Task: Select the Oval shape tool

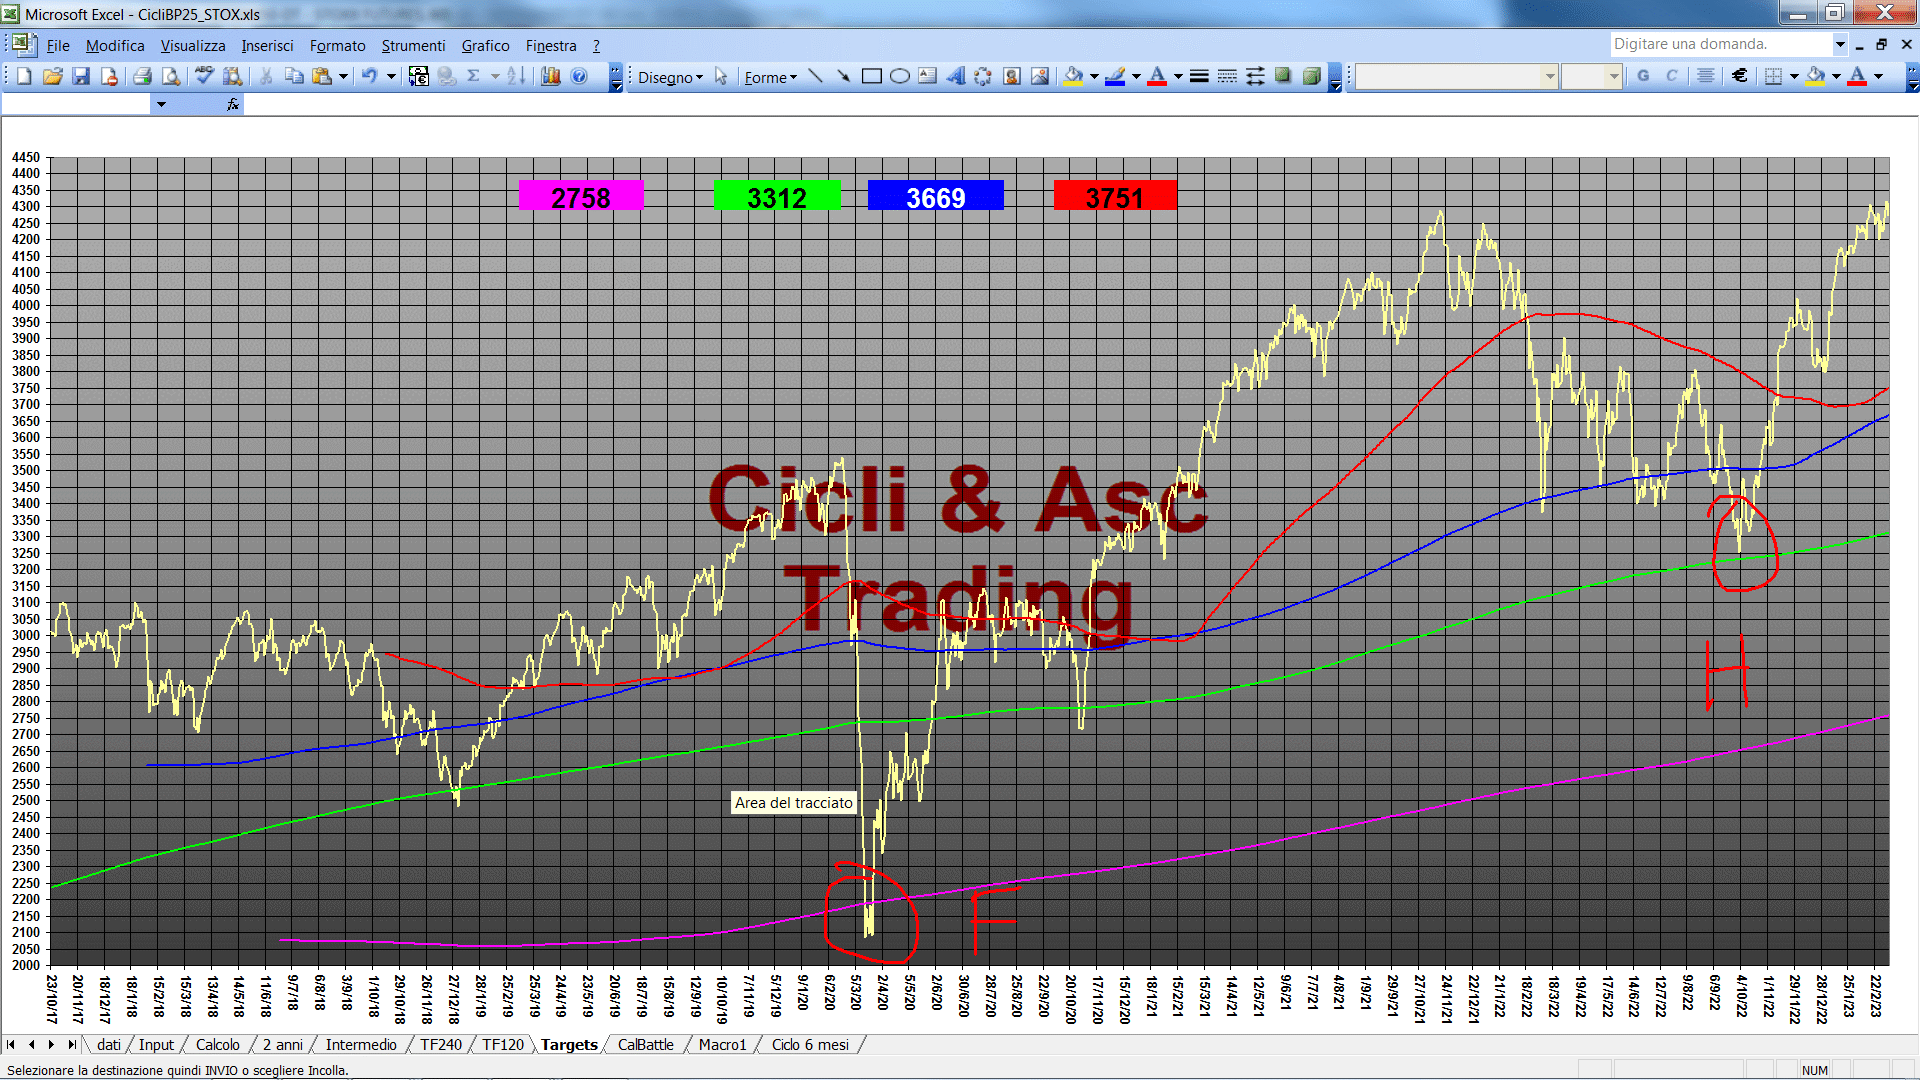Action: 900,76
